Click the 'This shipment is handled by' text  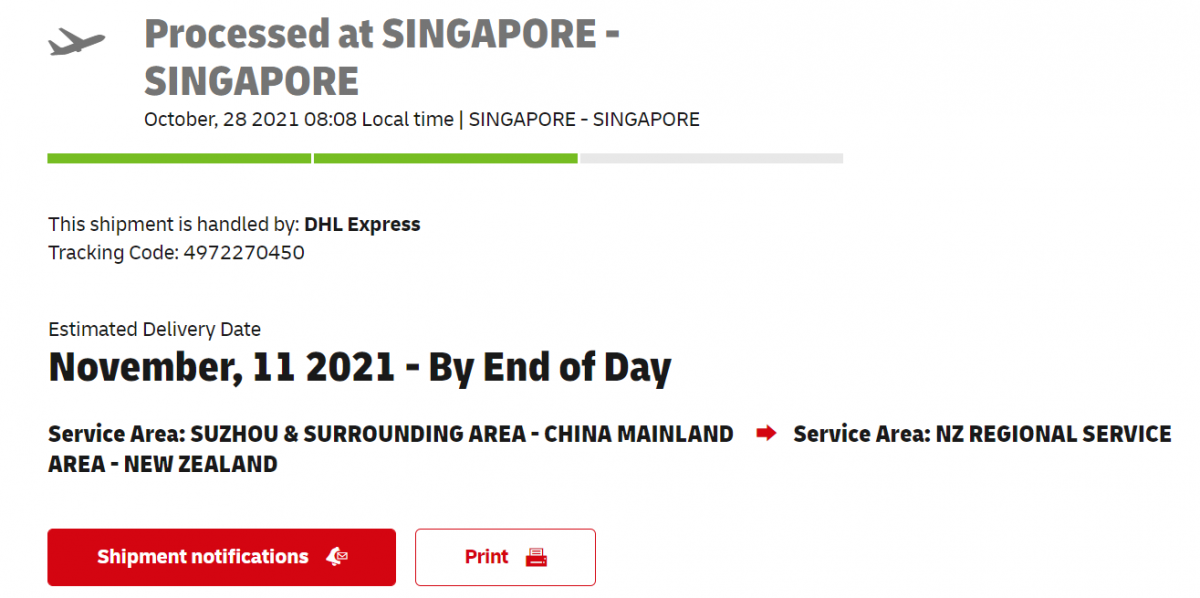point(174,225)
